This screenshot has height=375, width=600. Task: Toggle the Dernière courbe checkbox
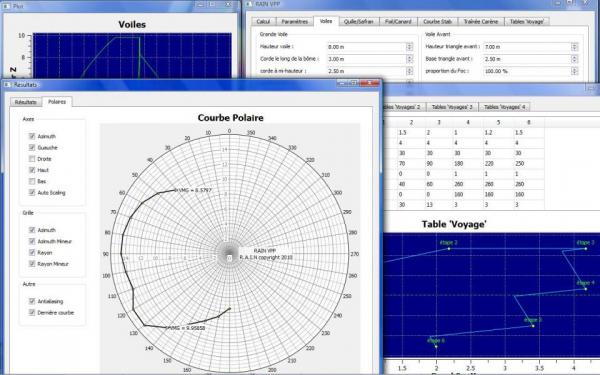click(x=32, y=313)
